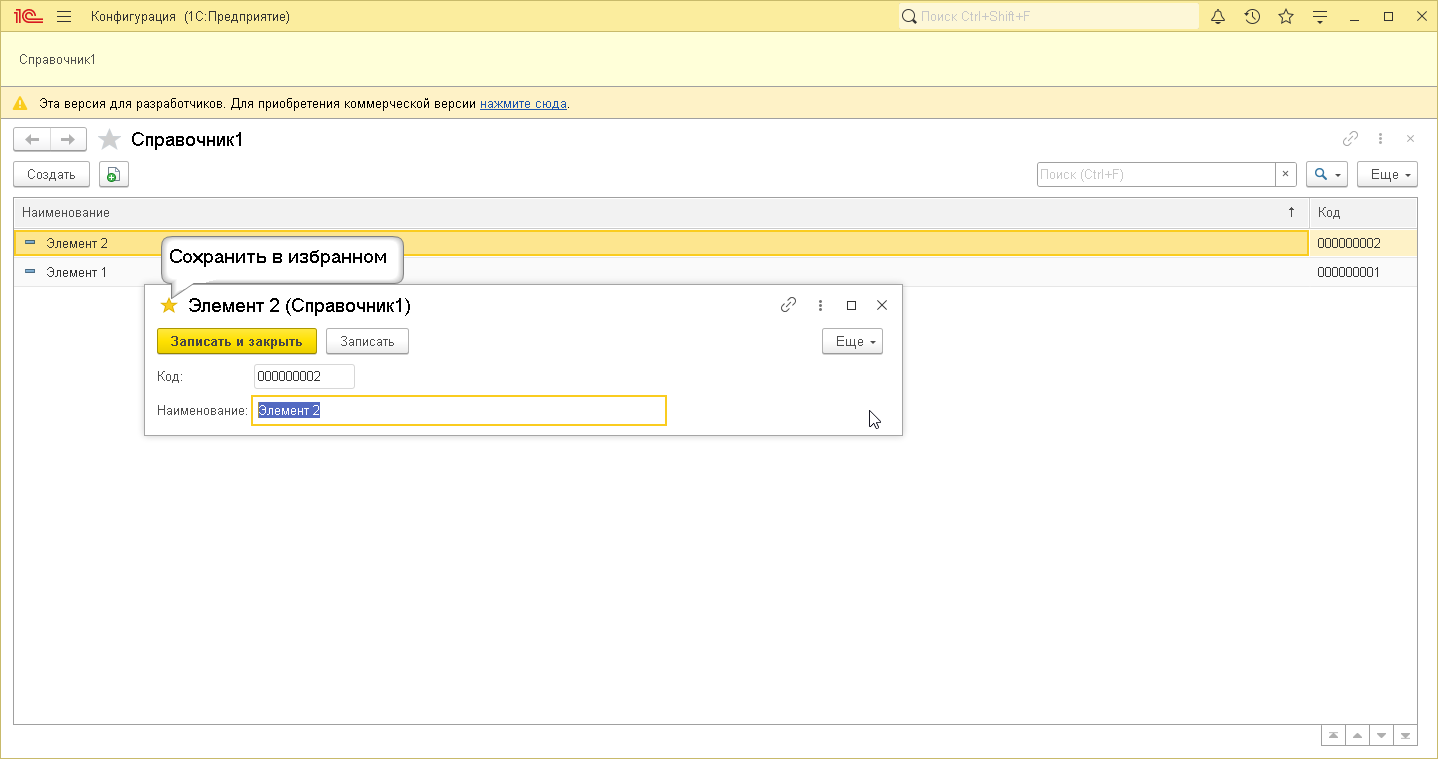1438x759 pixels.
Task: Sort by the Наименование column header
Action: [x=66, y=213]
